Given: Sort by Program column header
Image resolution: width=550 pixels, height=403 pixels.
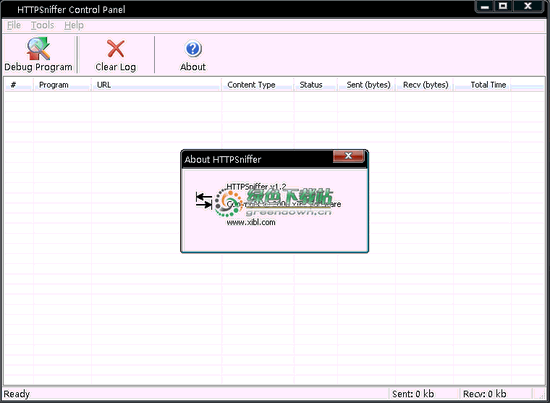Looking at the screenshot, I should coord(62,85).
